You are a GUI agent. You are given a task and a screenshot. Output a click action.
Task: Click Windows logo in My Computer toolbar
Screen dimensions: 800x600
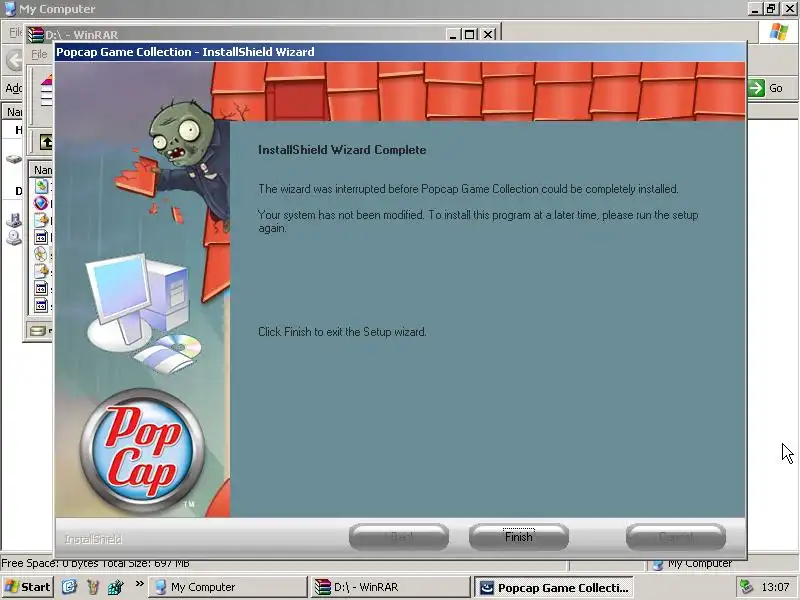(x=779, y=32)
